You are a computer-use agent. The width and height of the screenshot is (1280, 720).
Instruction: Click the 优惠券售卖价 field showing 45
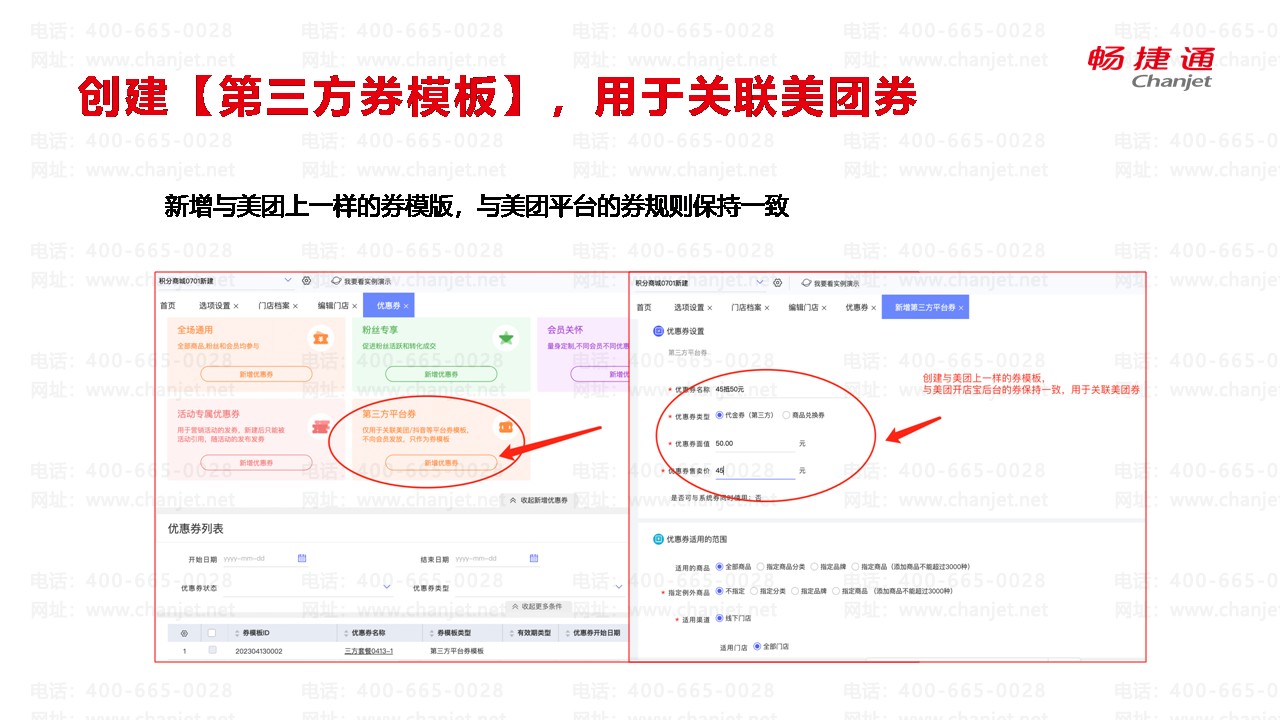click(x=755, y=470)
